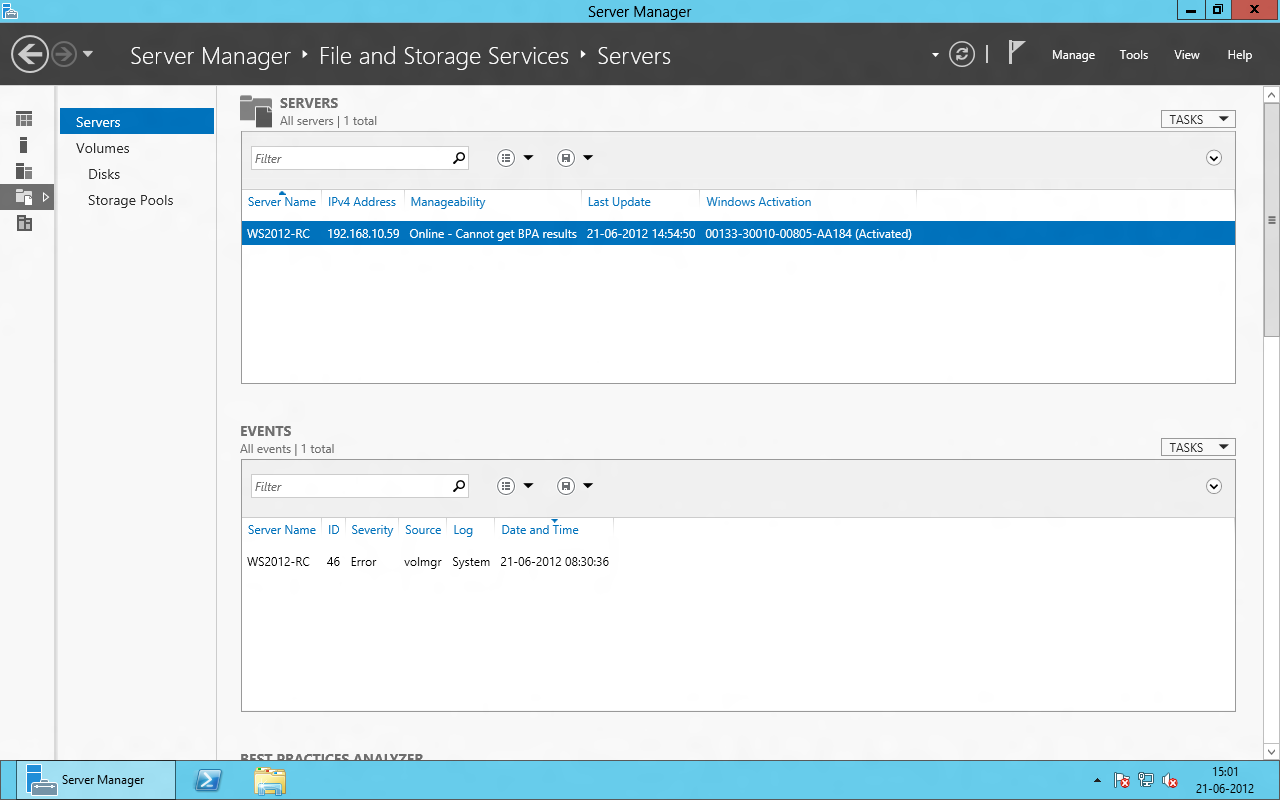Open navigation history dropdown beside Forward arrow
The height and width of the screenshot is (800, 1280).
coord(88,54)
